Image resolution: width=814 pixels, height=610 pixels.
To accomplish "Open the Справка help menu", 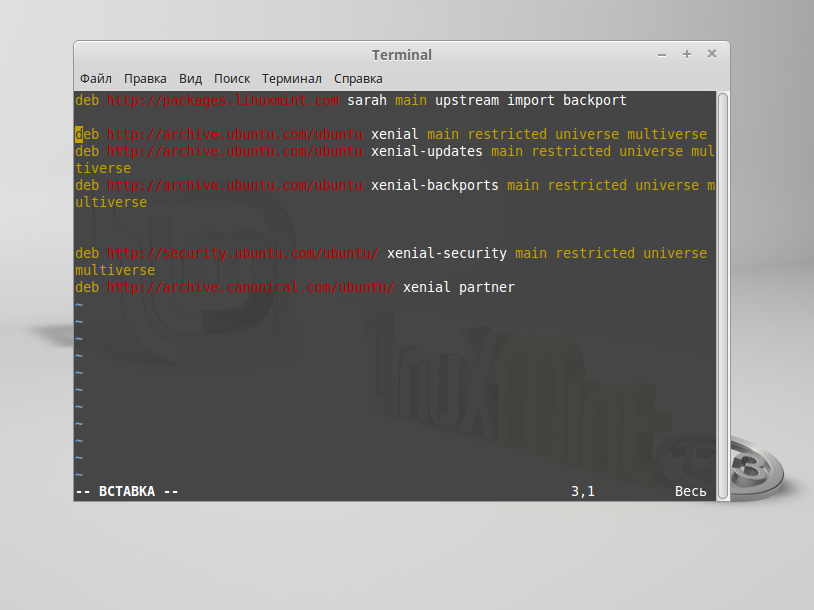I will [x=358, y=78].
